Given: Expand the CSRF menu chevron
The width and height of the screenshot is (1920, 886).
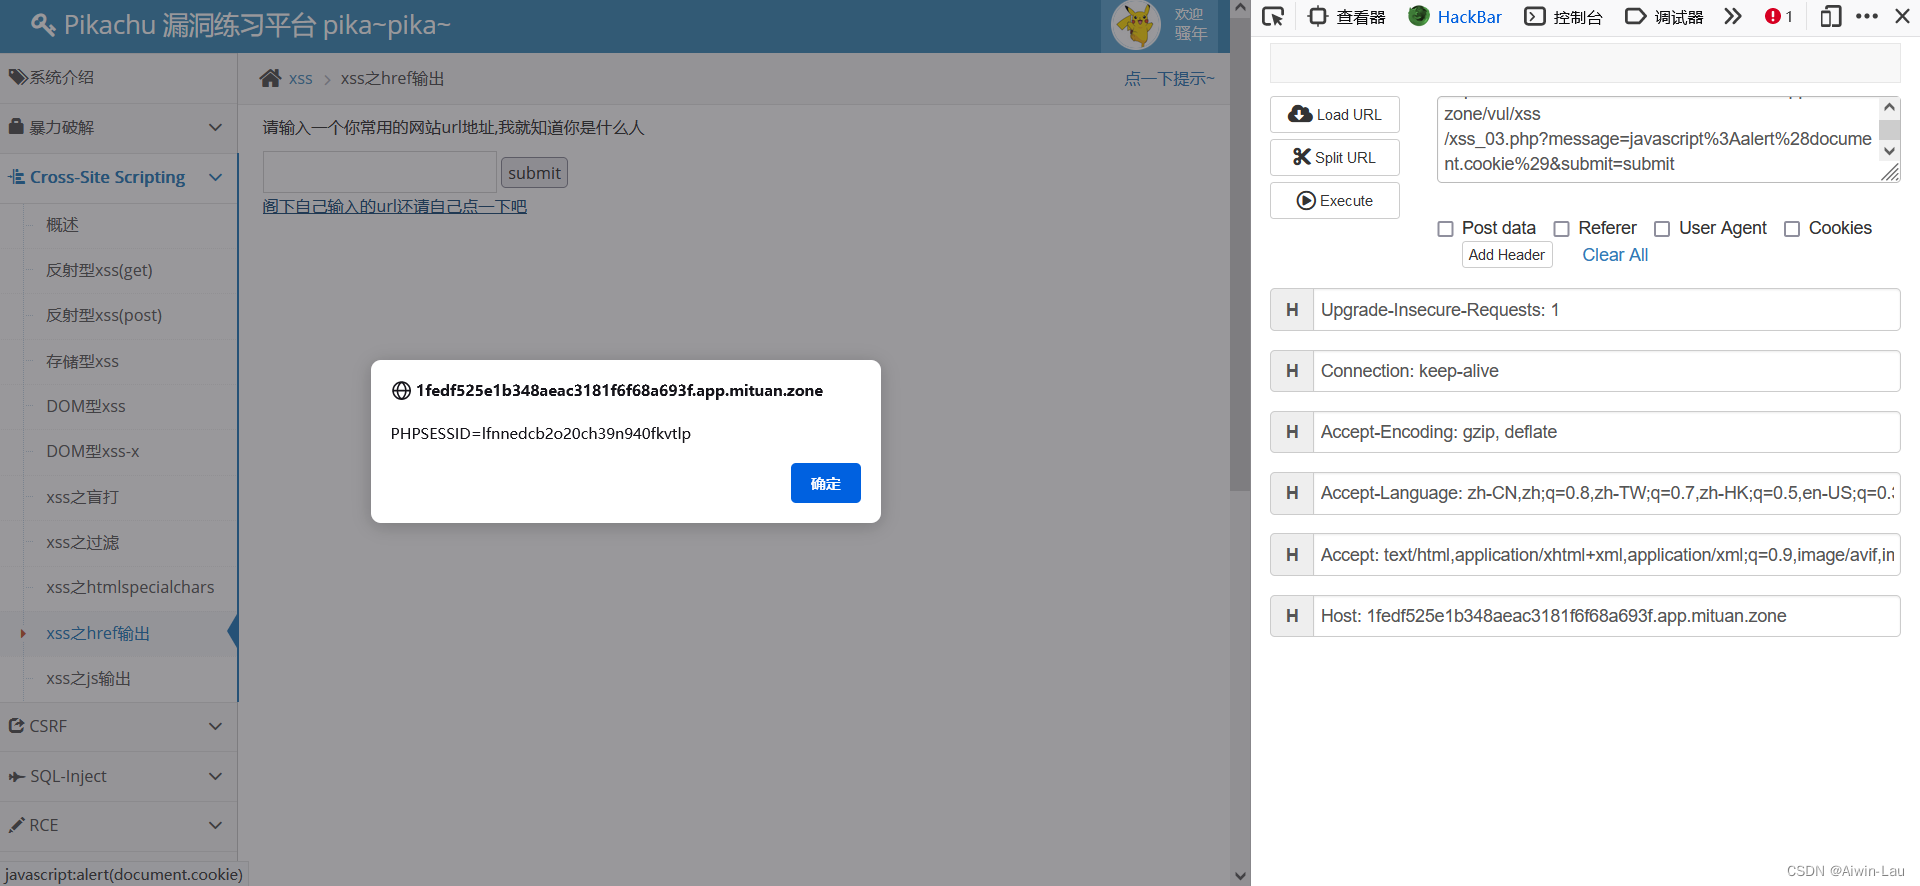Looking at the screenshot, I should (215, 726).
